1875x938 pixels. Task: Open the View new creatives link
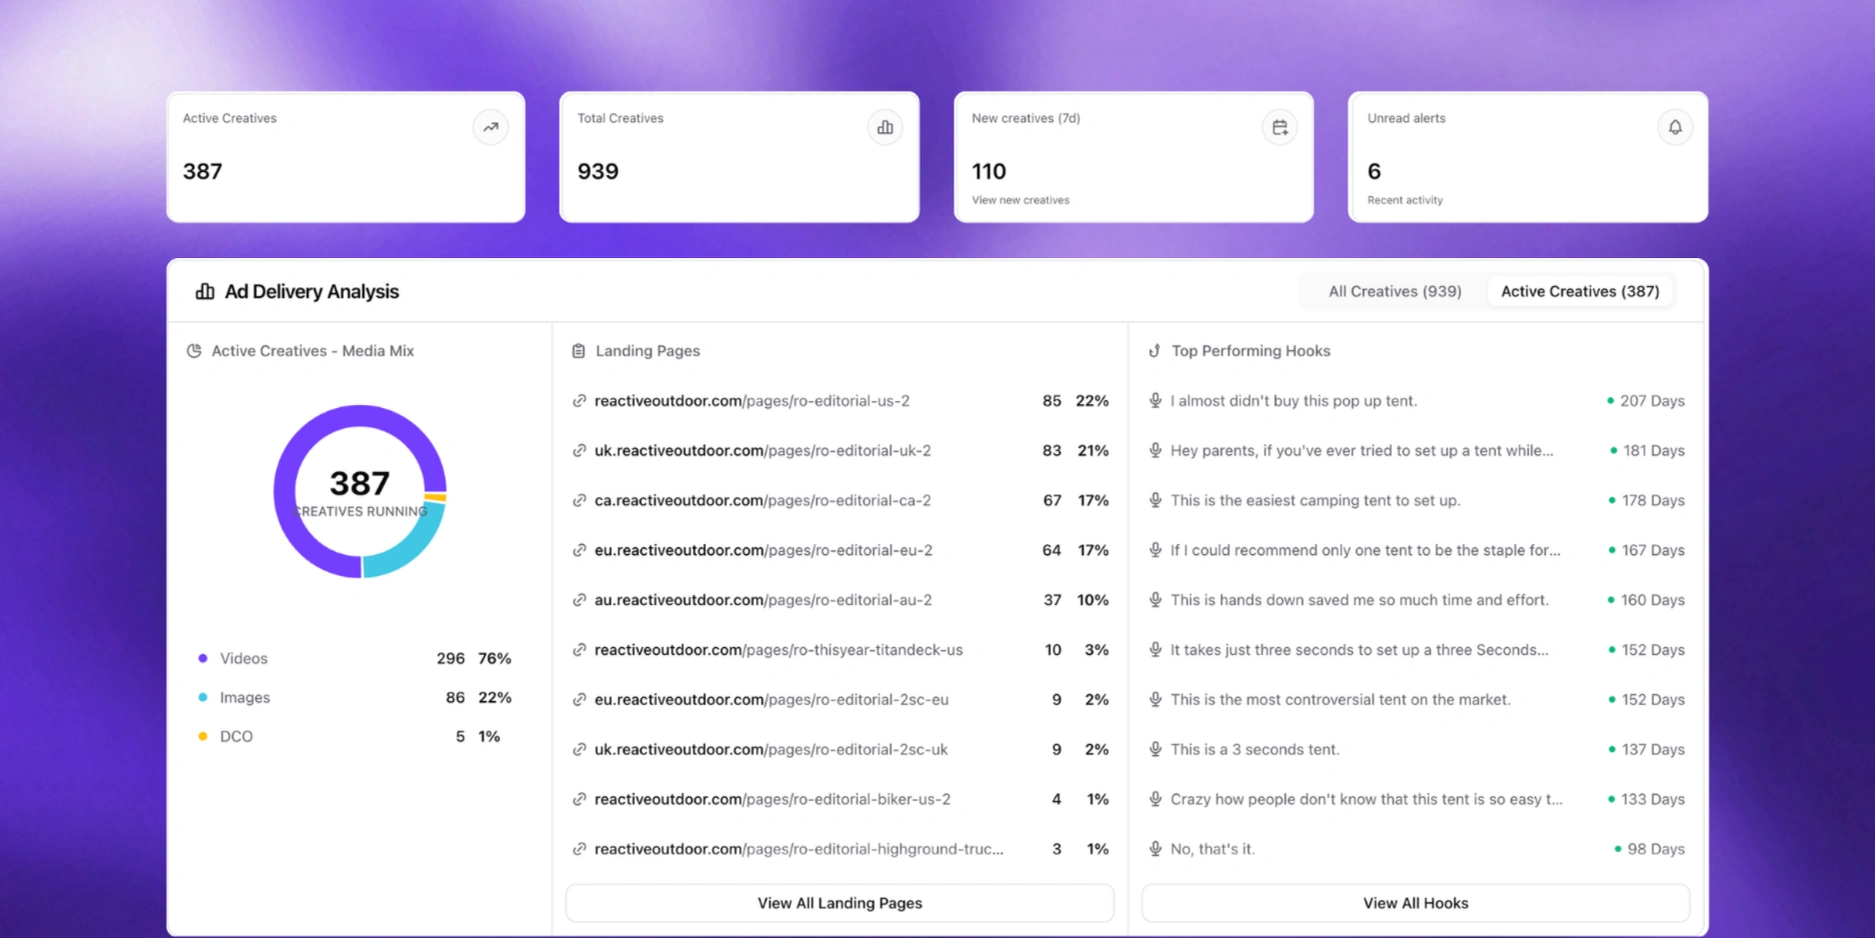point(1019,199)
